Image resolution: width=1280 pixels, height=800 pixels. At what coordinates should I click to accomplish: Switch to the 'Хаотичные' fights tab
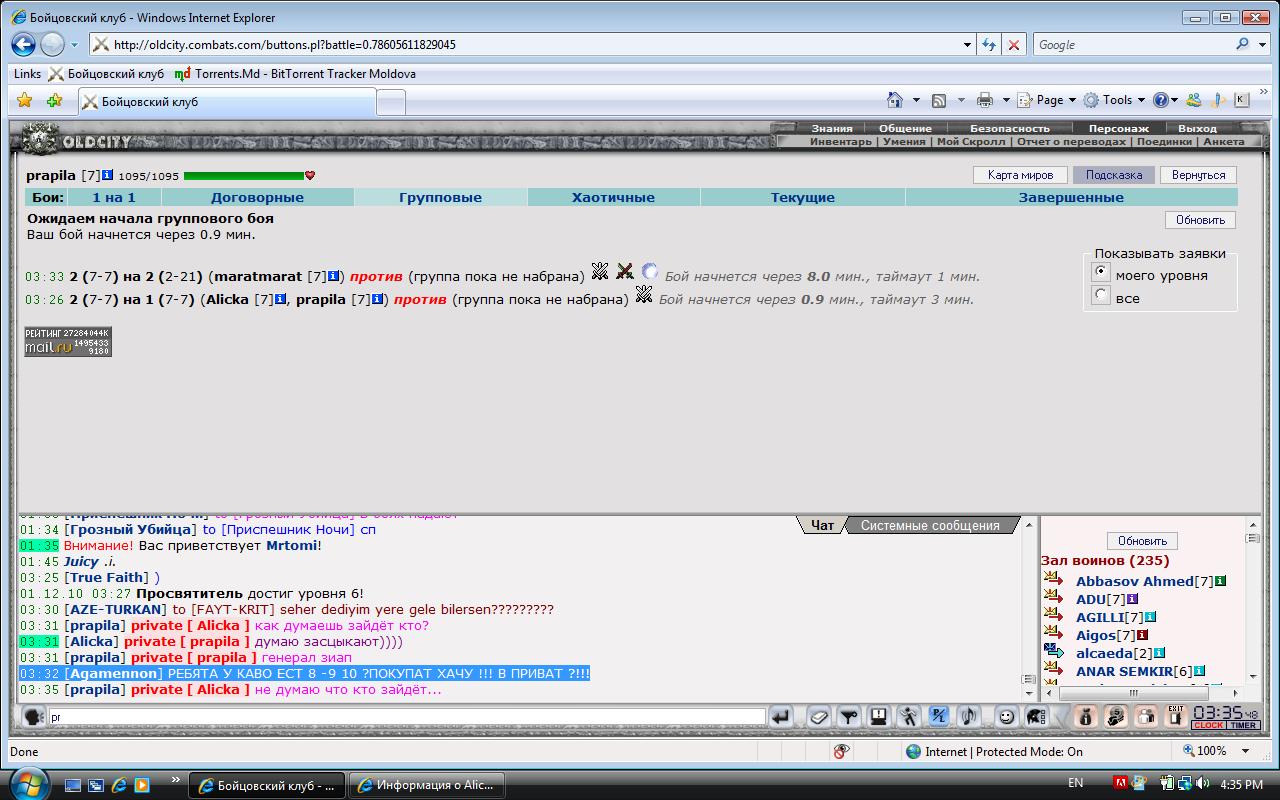point(613,197)
